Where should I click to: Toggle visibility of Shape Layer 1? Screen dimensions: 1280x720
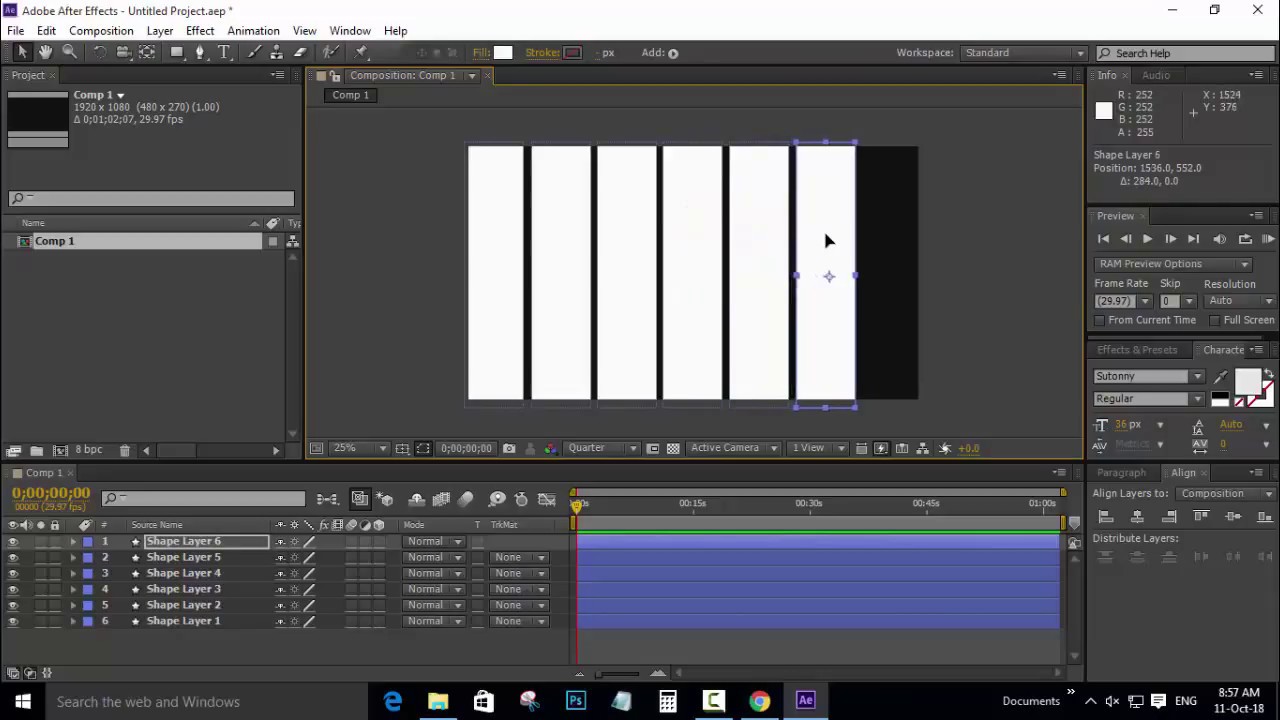(13, 622)
